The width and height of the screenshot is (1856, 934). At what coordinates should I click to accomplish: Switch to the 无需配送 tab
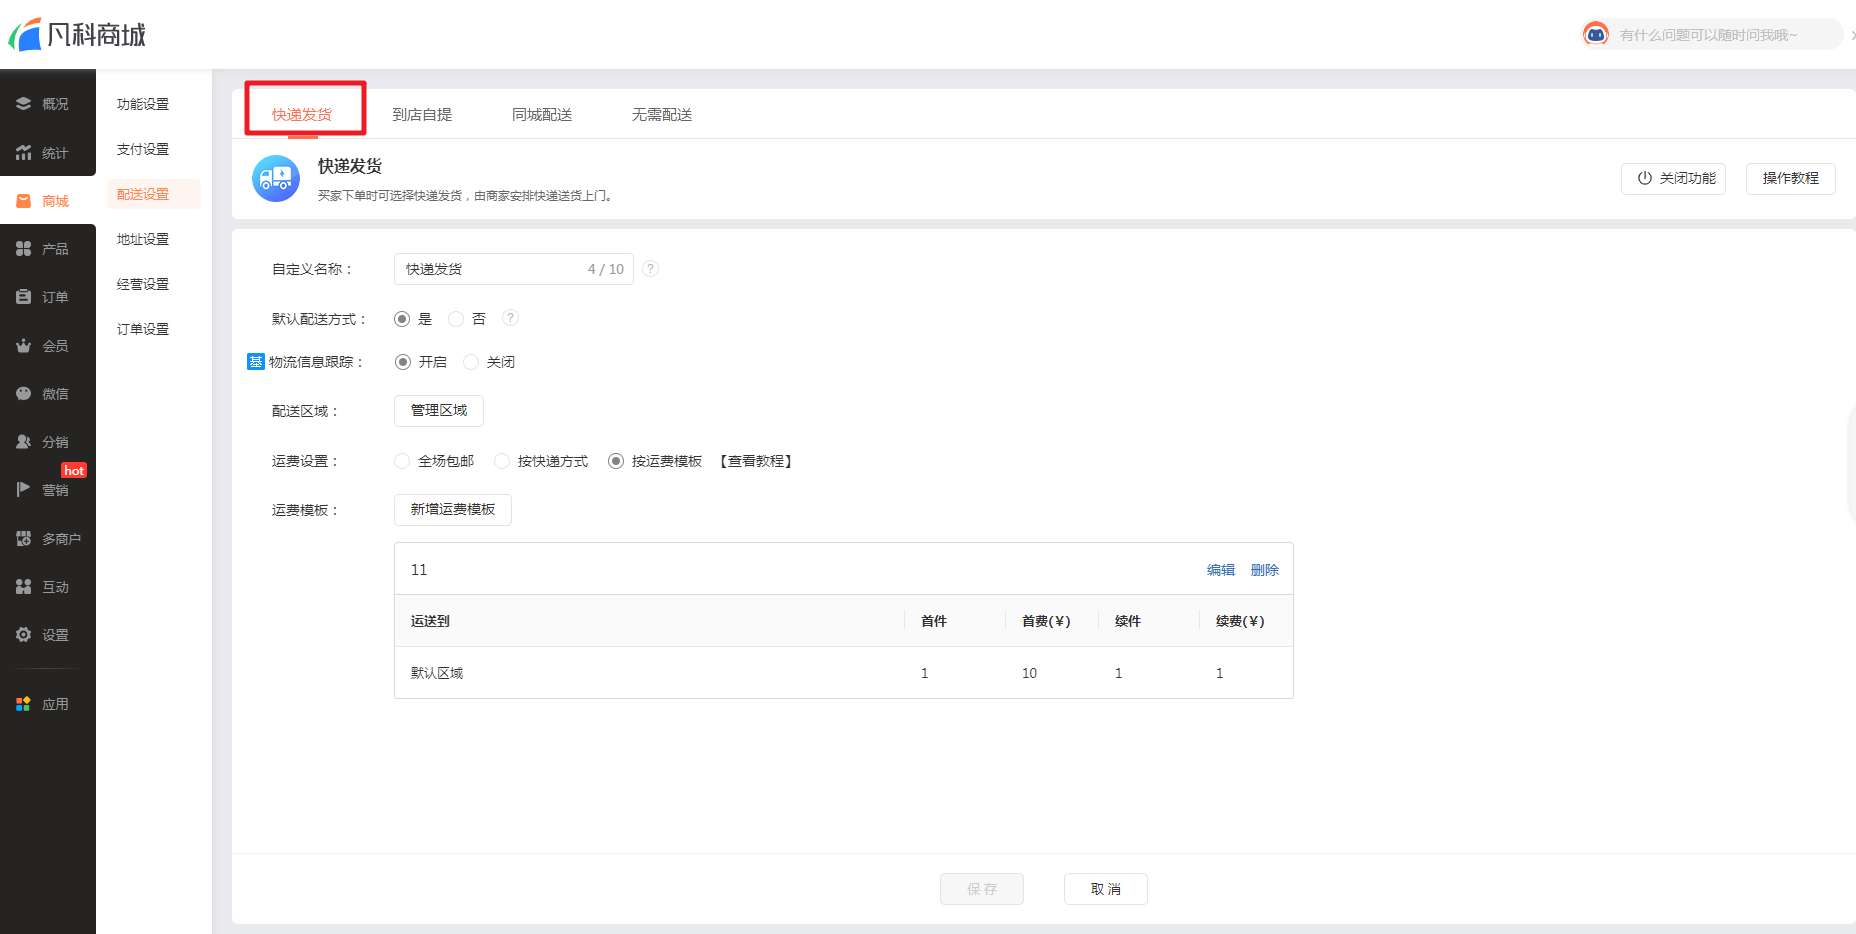662,114
